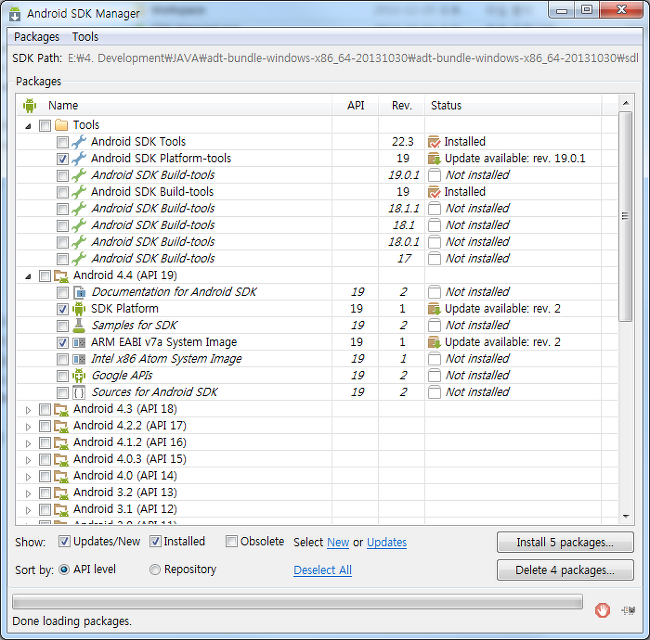The height and width of the screenshot is (640, 650).
Task: Click the Android 4.3 (API 18) folder icon
Action: [x=61, y=409]
